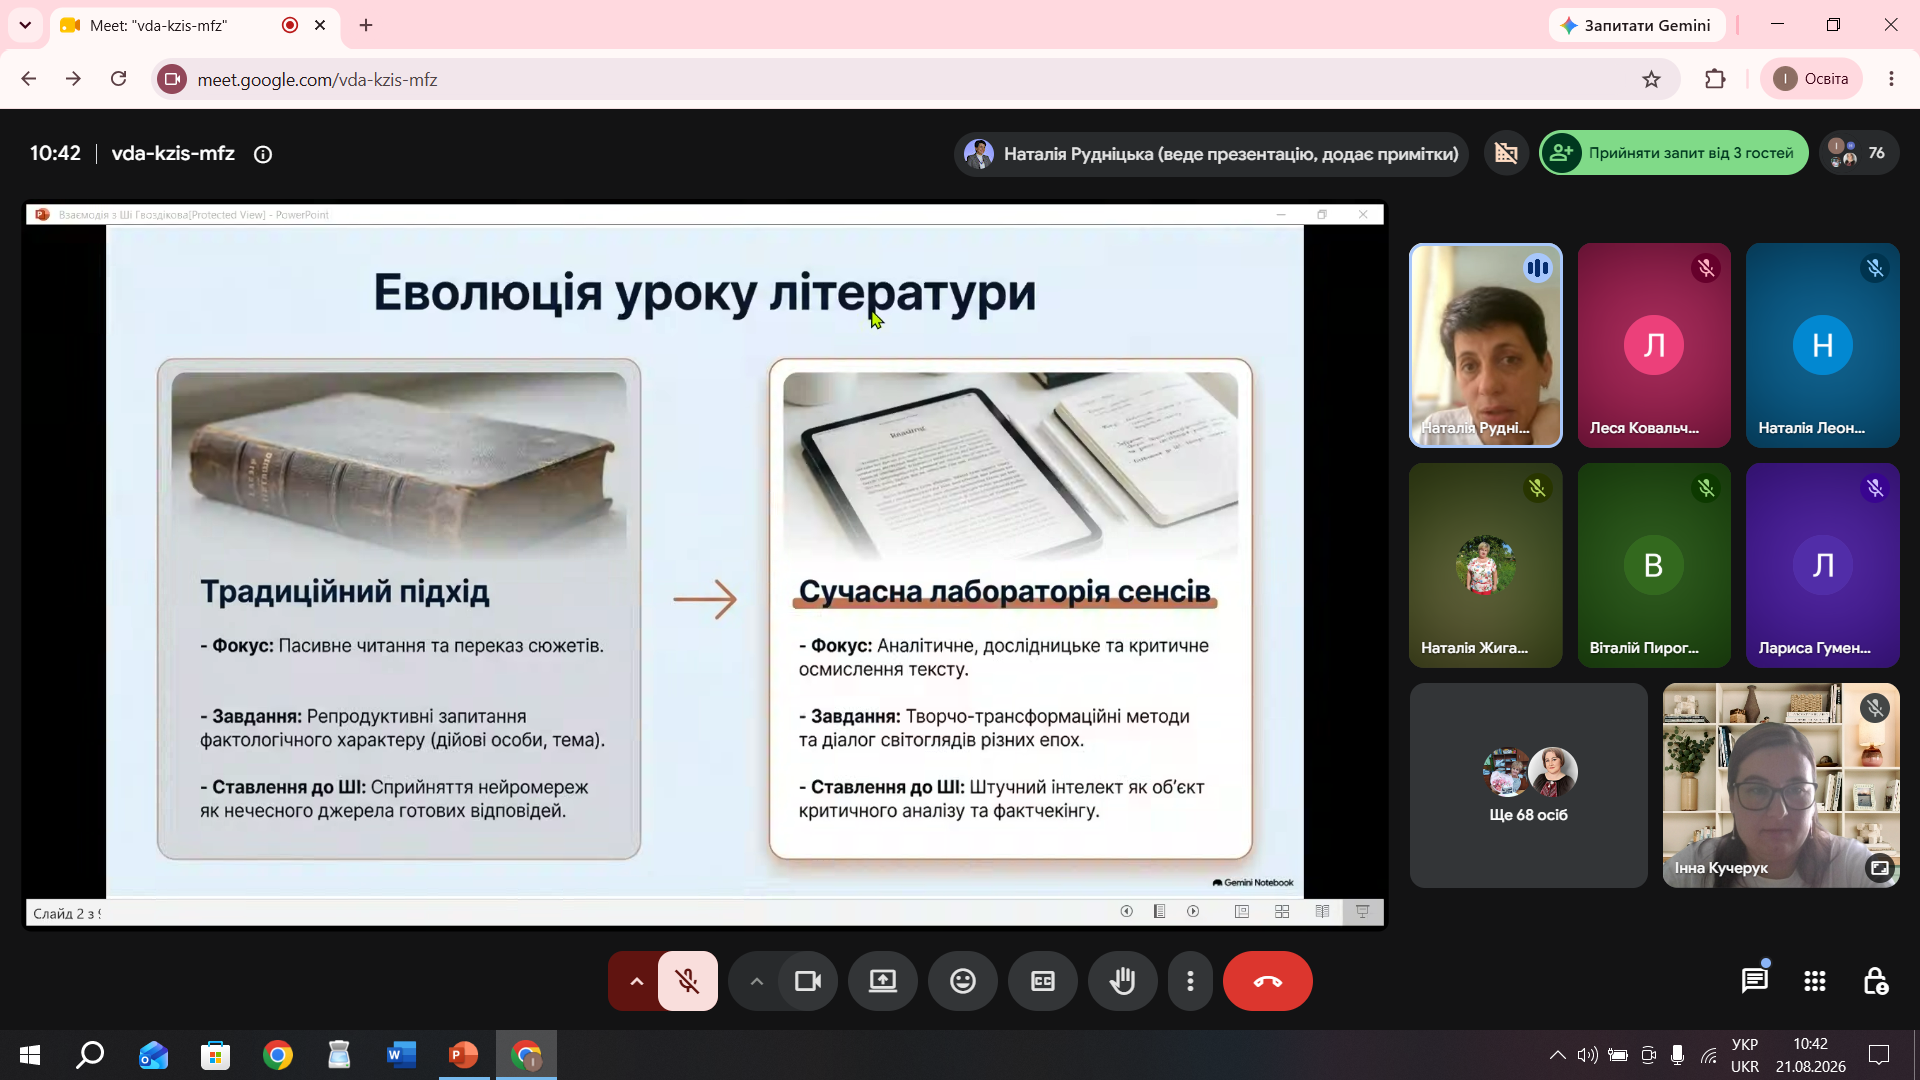Open volume control in system tray

1587,1055
